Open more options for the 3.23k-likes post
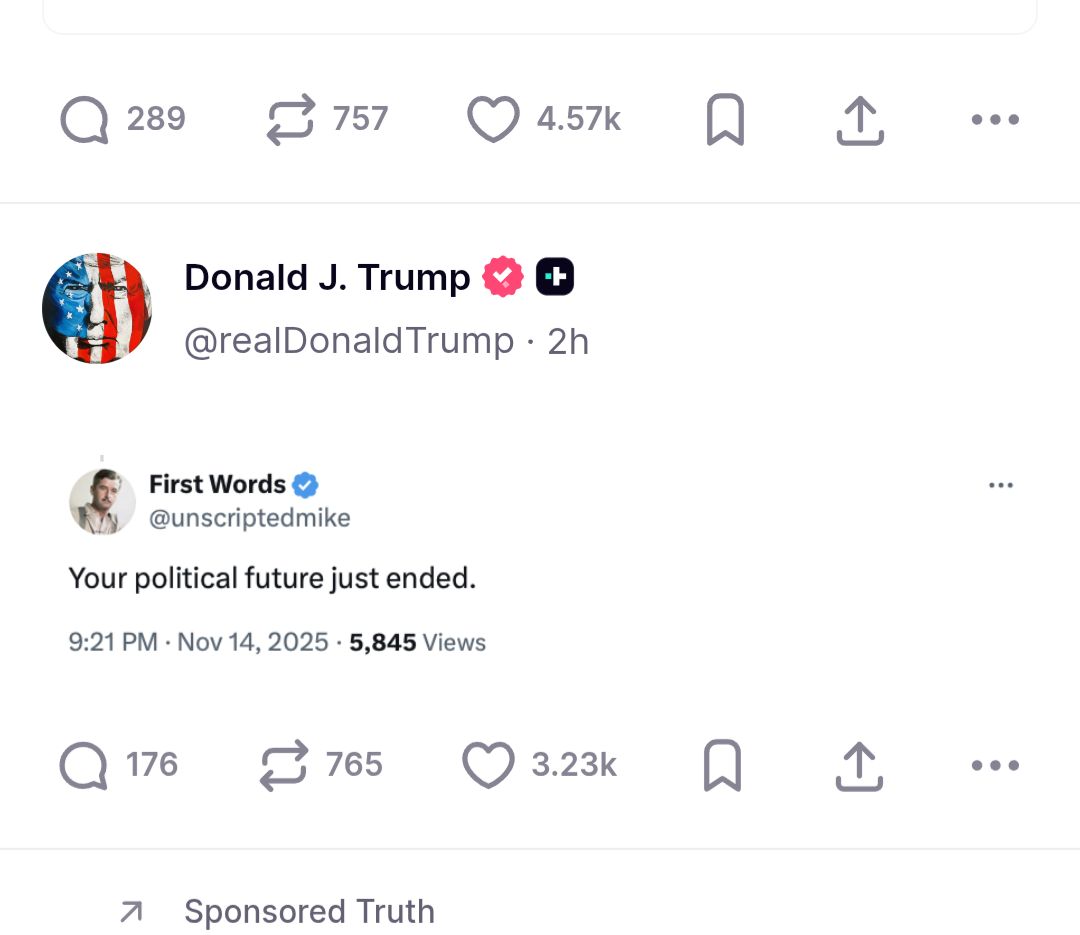 (x=995, y=766)
